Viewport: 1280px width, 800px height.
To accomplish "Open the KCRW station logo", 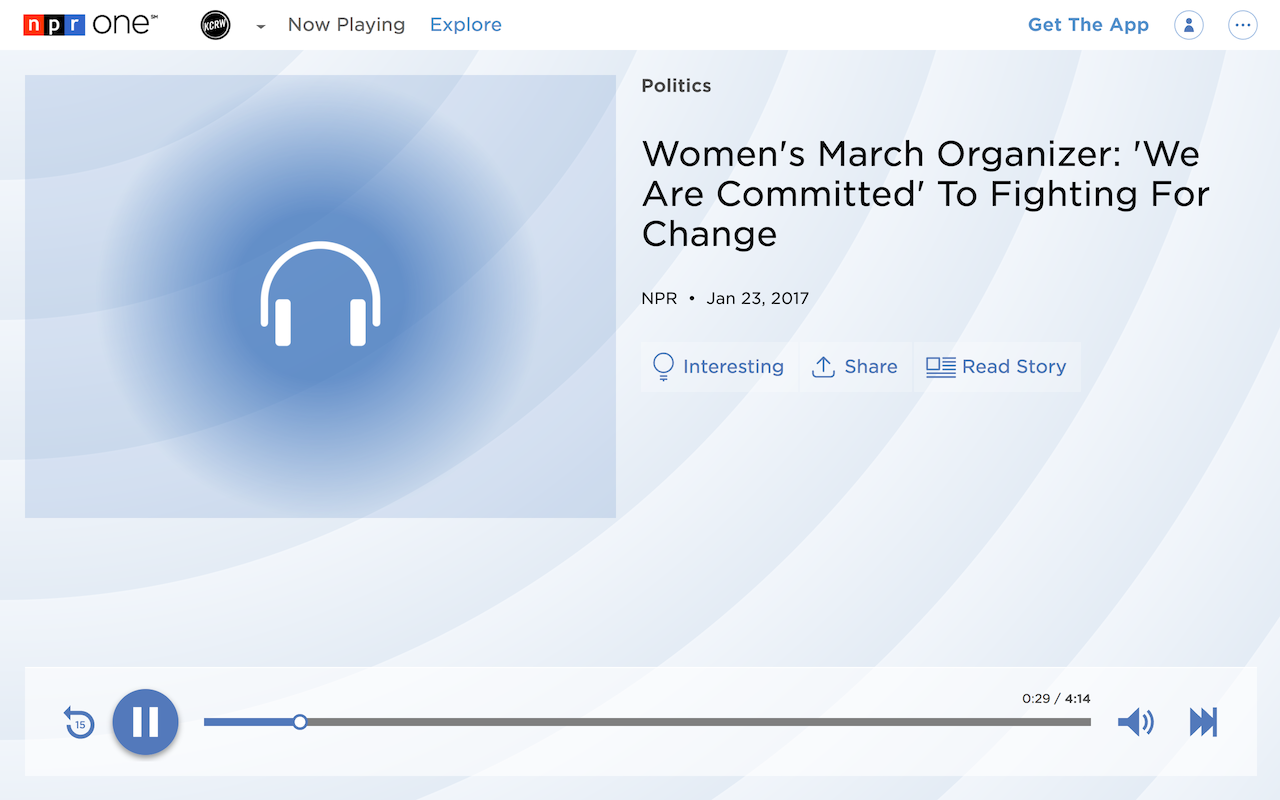I will tap(215, 25).
